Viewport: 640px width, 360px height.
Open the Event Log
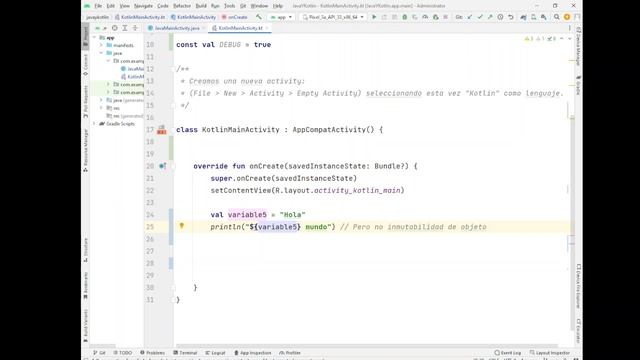[x=507, y=353]
